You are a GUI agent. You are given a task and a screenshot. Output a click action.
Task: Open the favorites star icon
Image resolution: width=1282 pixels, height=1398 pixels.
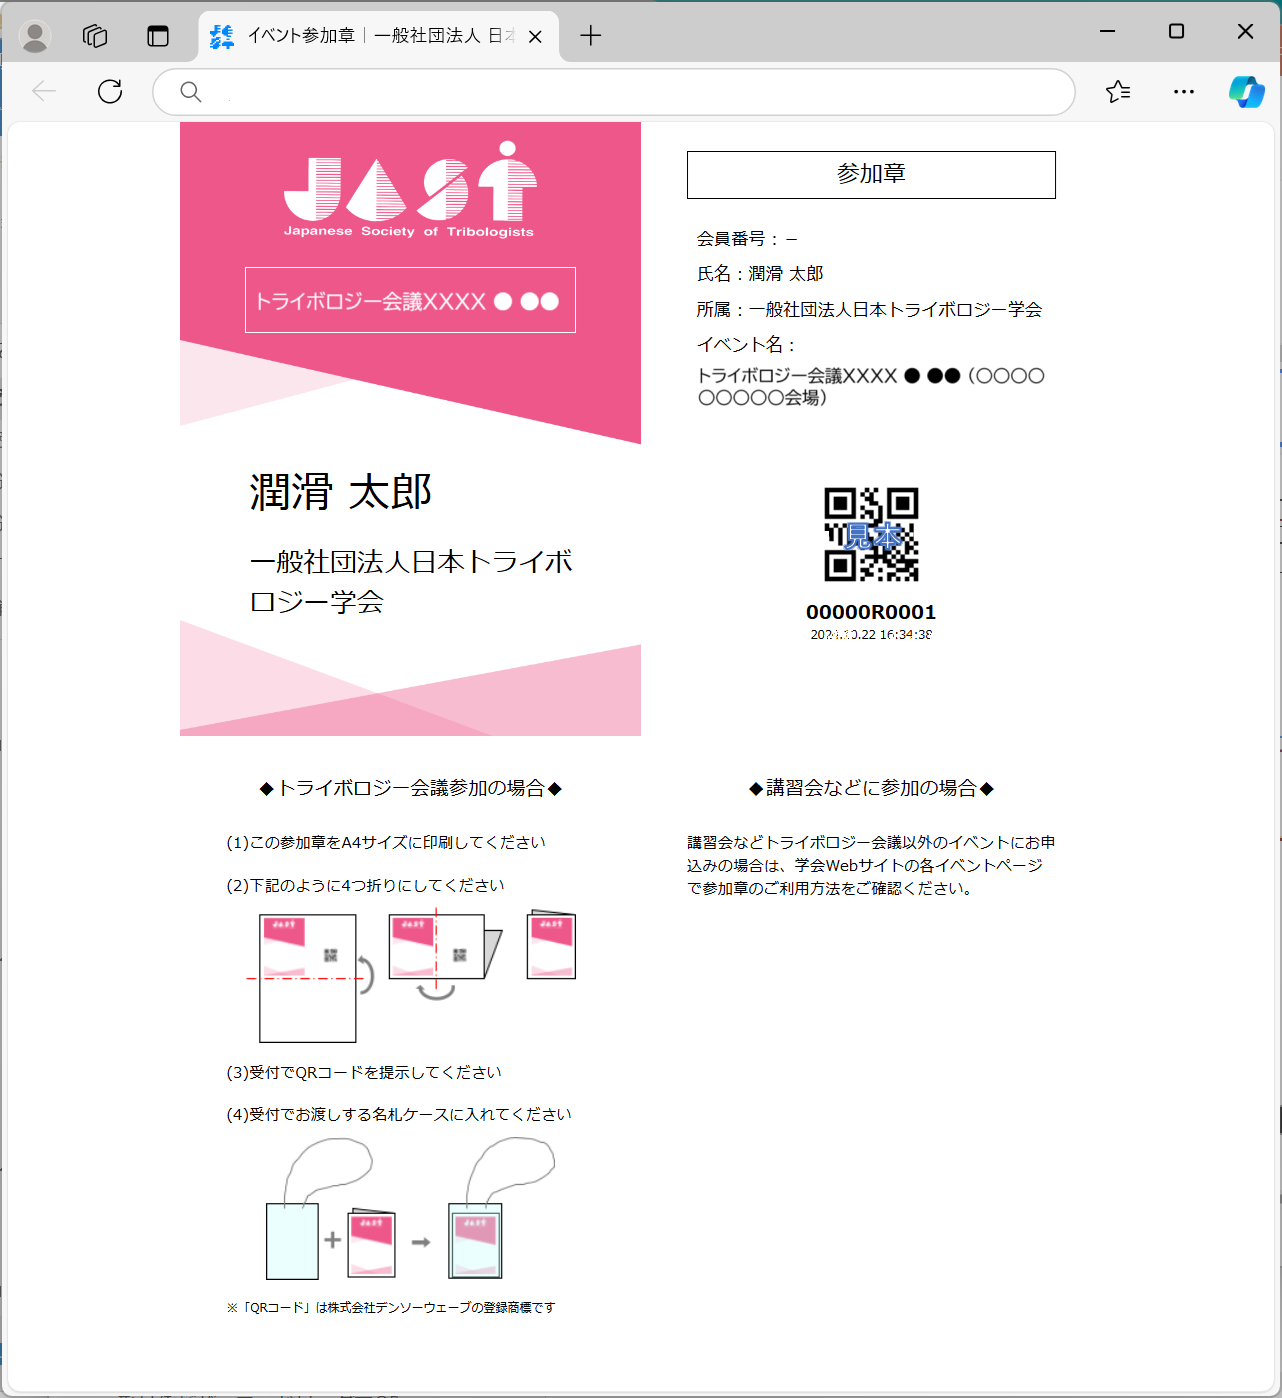(x=1118, y=92)
